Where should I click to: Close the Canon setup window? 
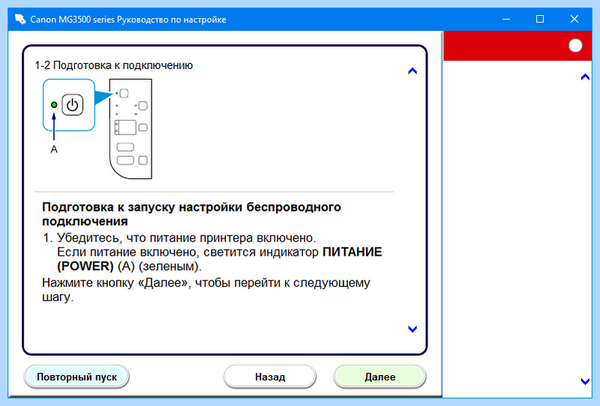tap(574, 19)
